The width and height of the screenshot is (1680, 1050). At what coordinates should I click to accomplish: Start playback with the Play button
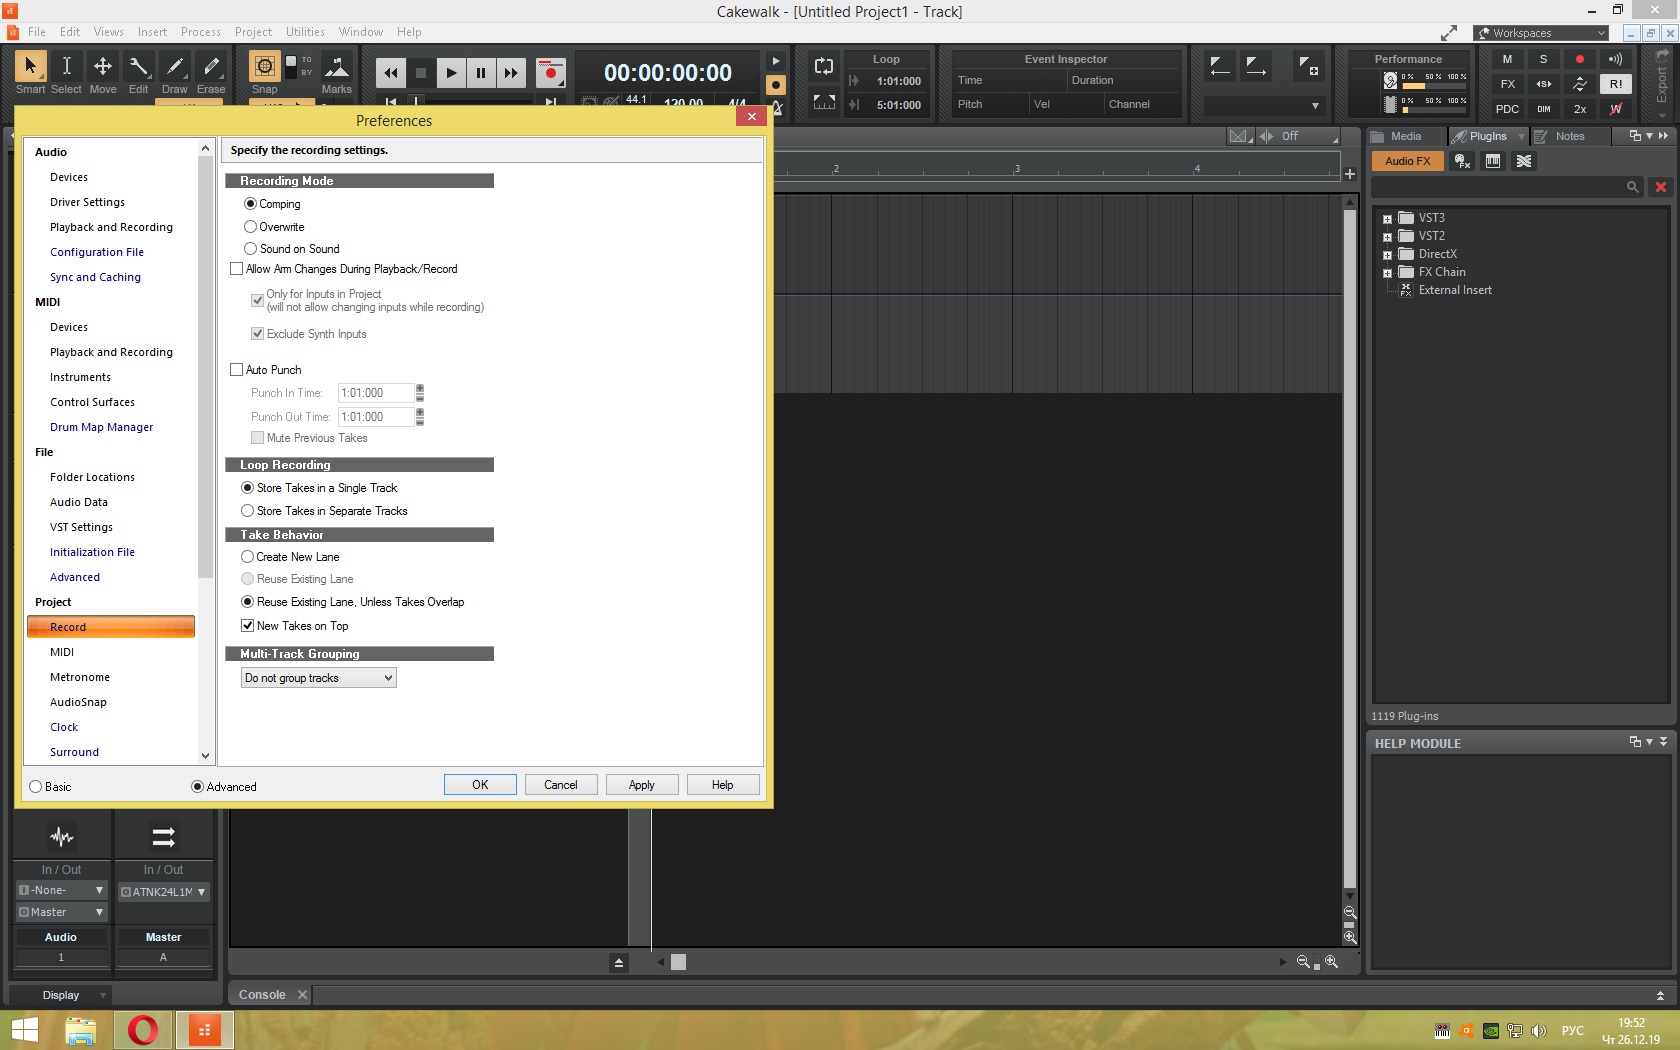(x=451, y=73)
